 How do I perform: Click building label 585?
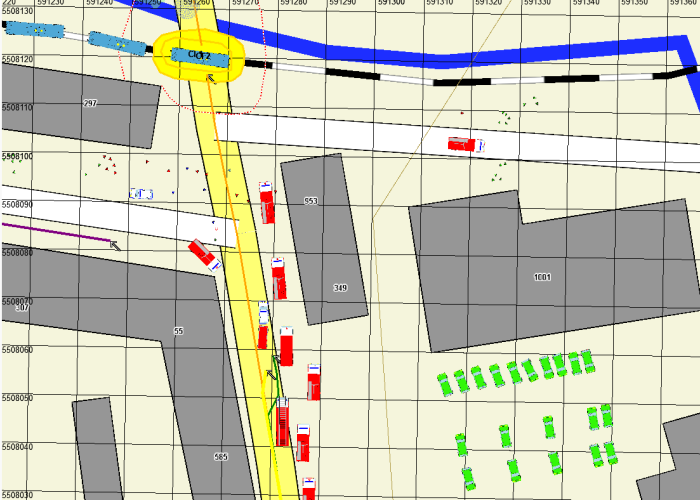click(x=221, y=457)
